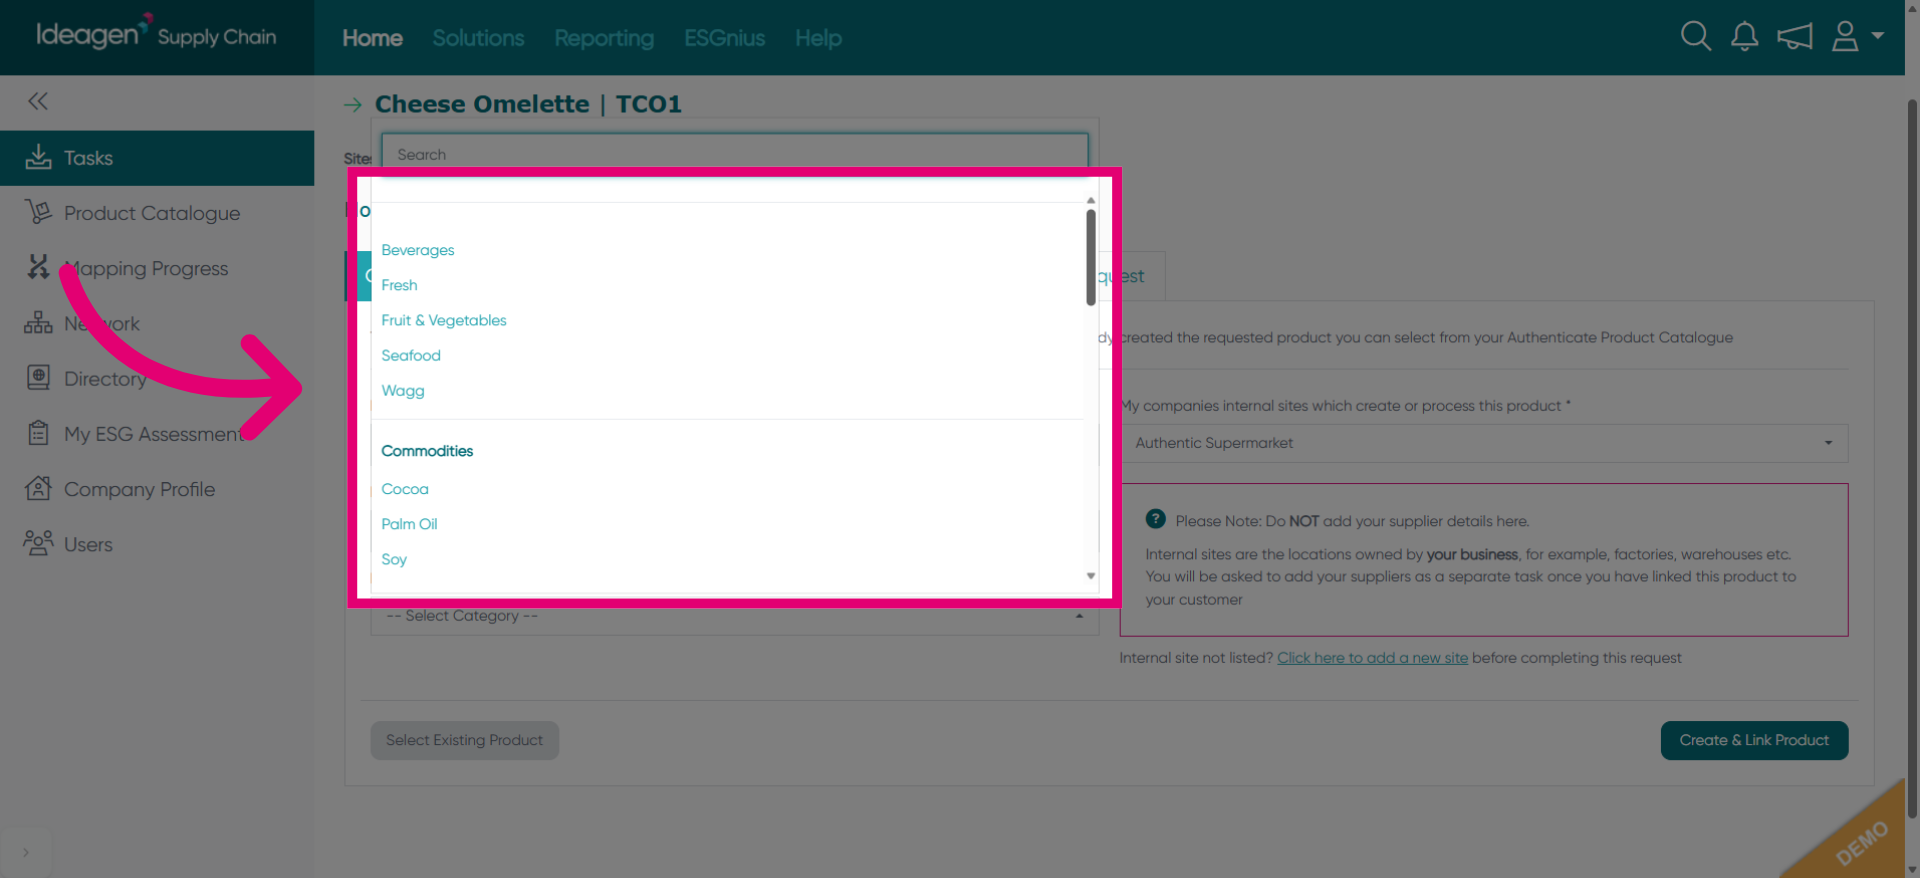Click the My ESG Assessment clipboard icon
1920x878 pixels.
38,433
